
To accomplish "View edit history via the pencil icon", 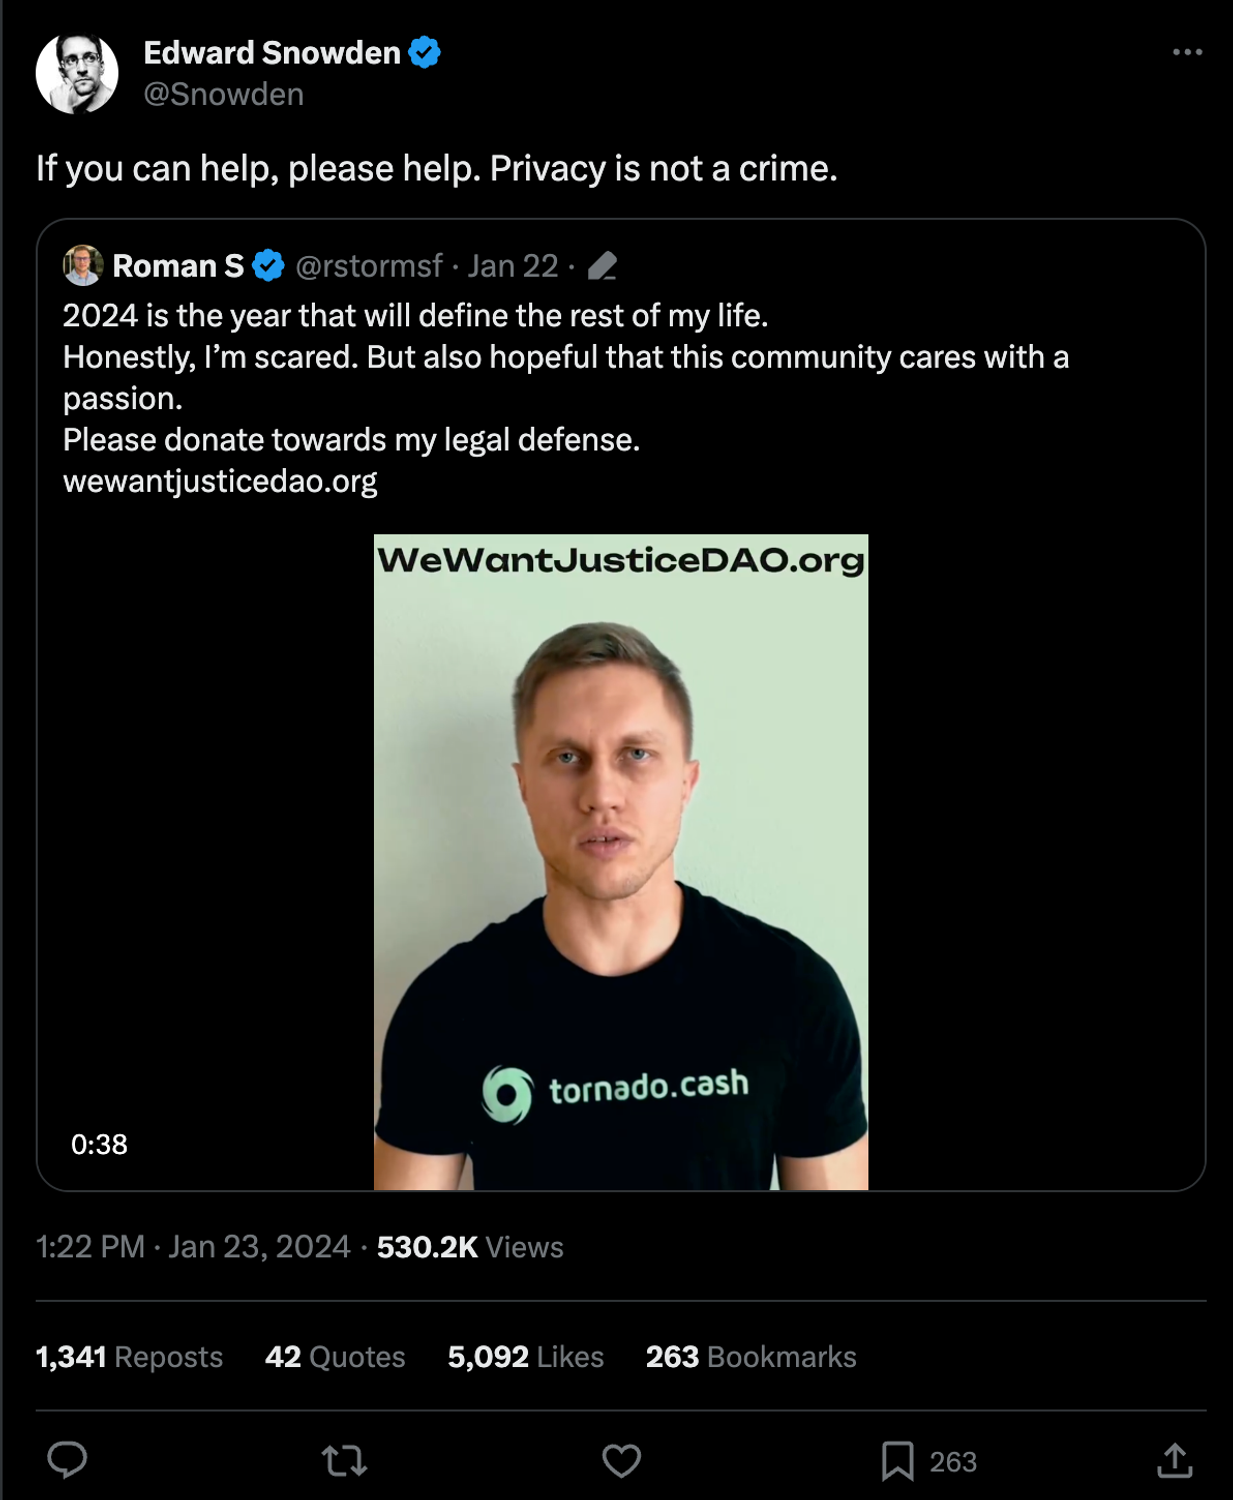I will tap(601, 266).
